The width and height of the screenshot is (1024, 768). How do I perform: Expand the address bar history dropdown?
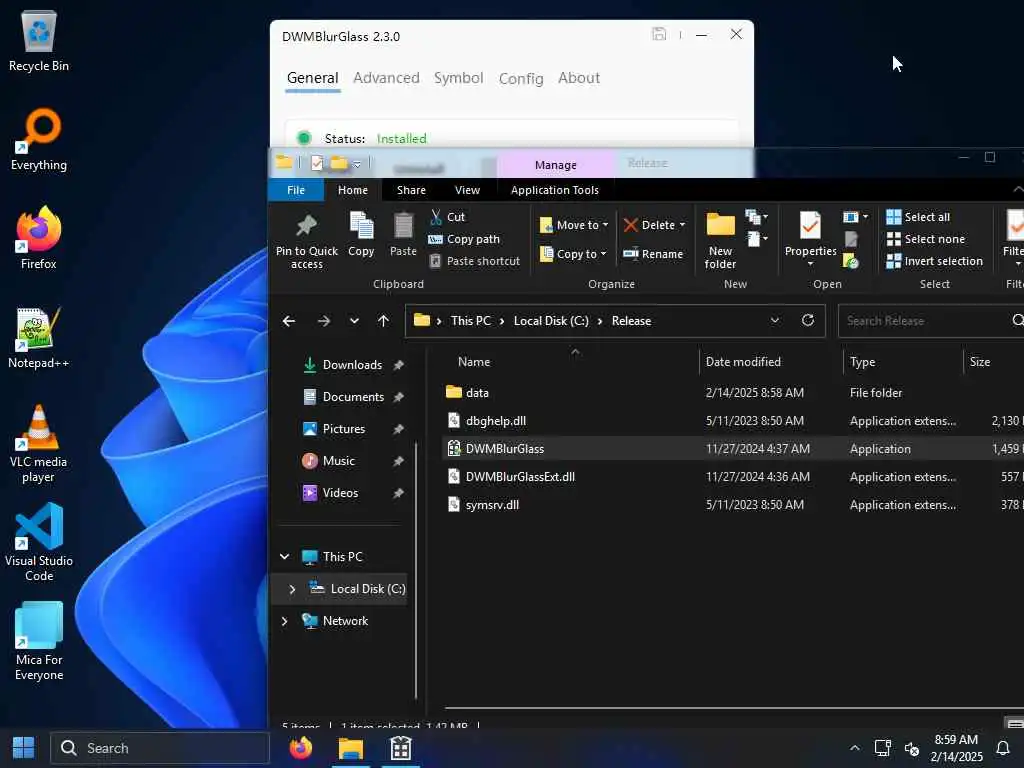tap(775, 320)
